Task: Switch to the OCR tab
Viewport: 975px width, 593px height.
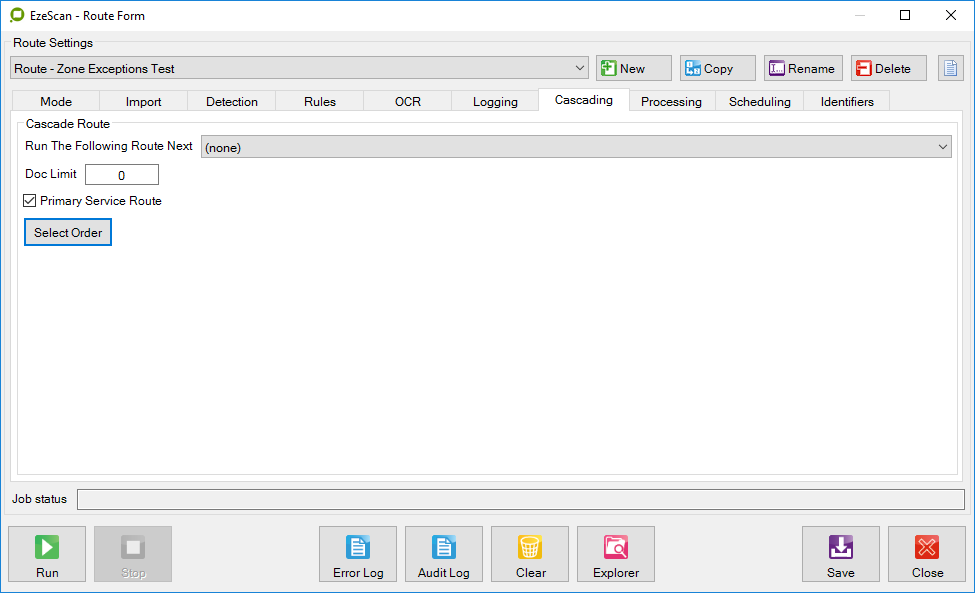Action: click(408, 101)
